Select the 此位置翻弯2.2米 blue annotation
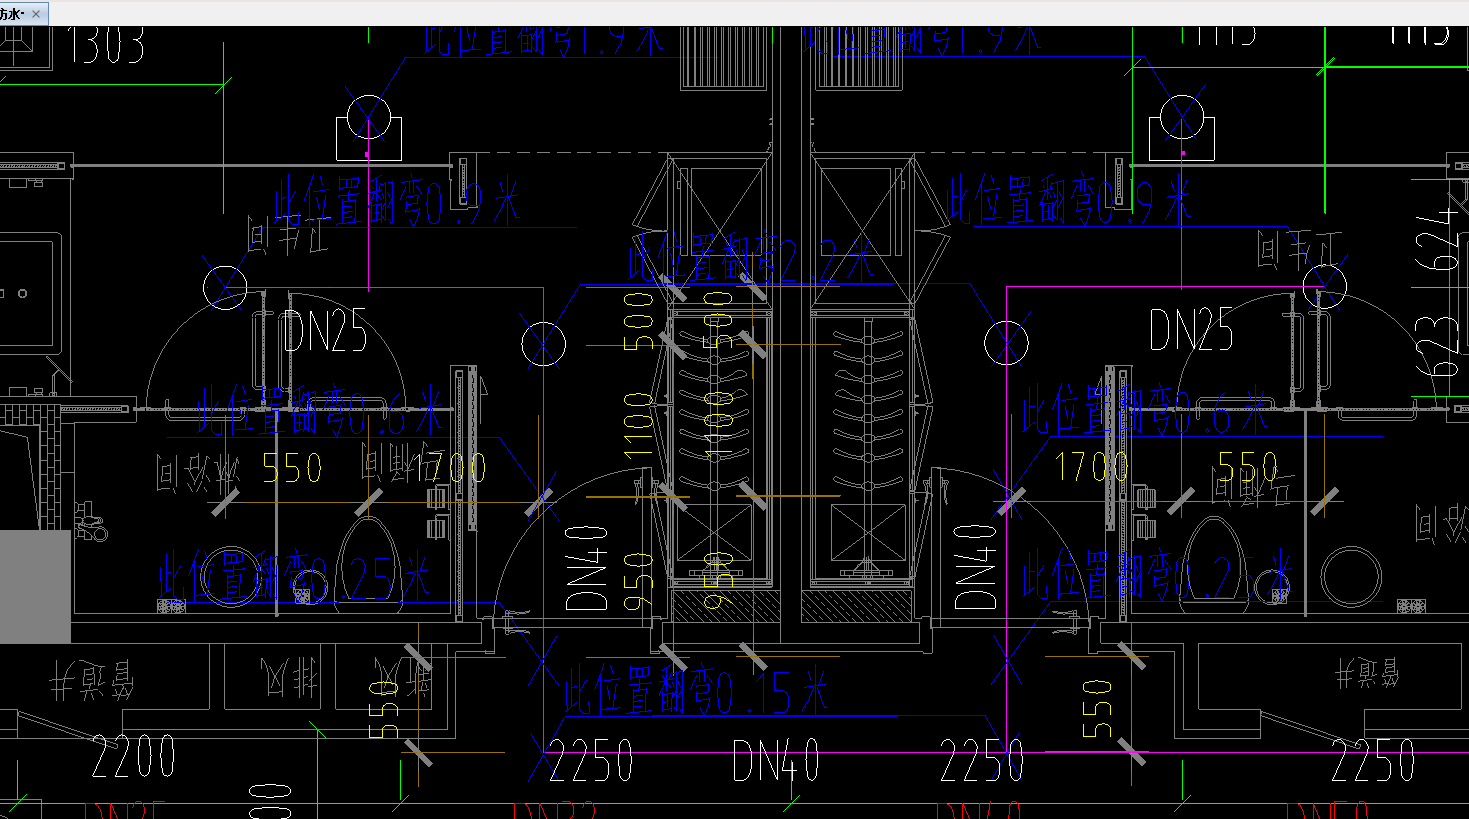Screen dimensions: 1469x819 (751, 259)
